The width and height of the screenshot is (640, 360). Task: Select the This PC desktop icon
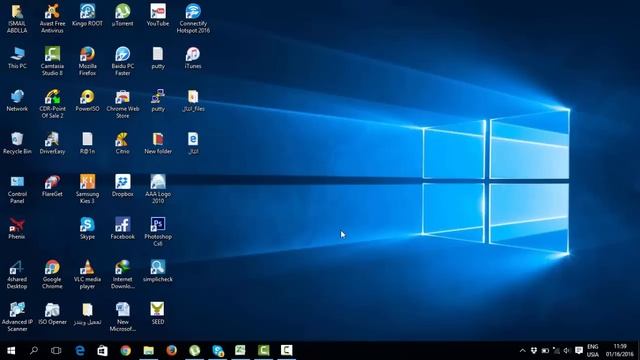pos(17,58)
